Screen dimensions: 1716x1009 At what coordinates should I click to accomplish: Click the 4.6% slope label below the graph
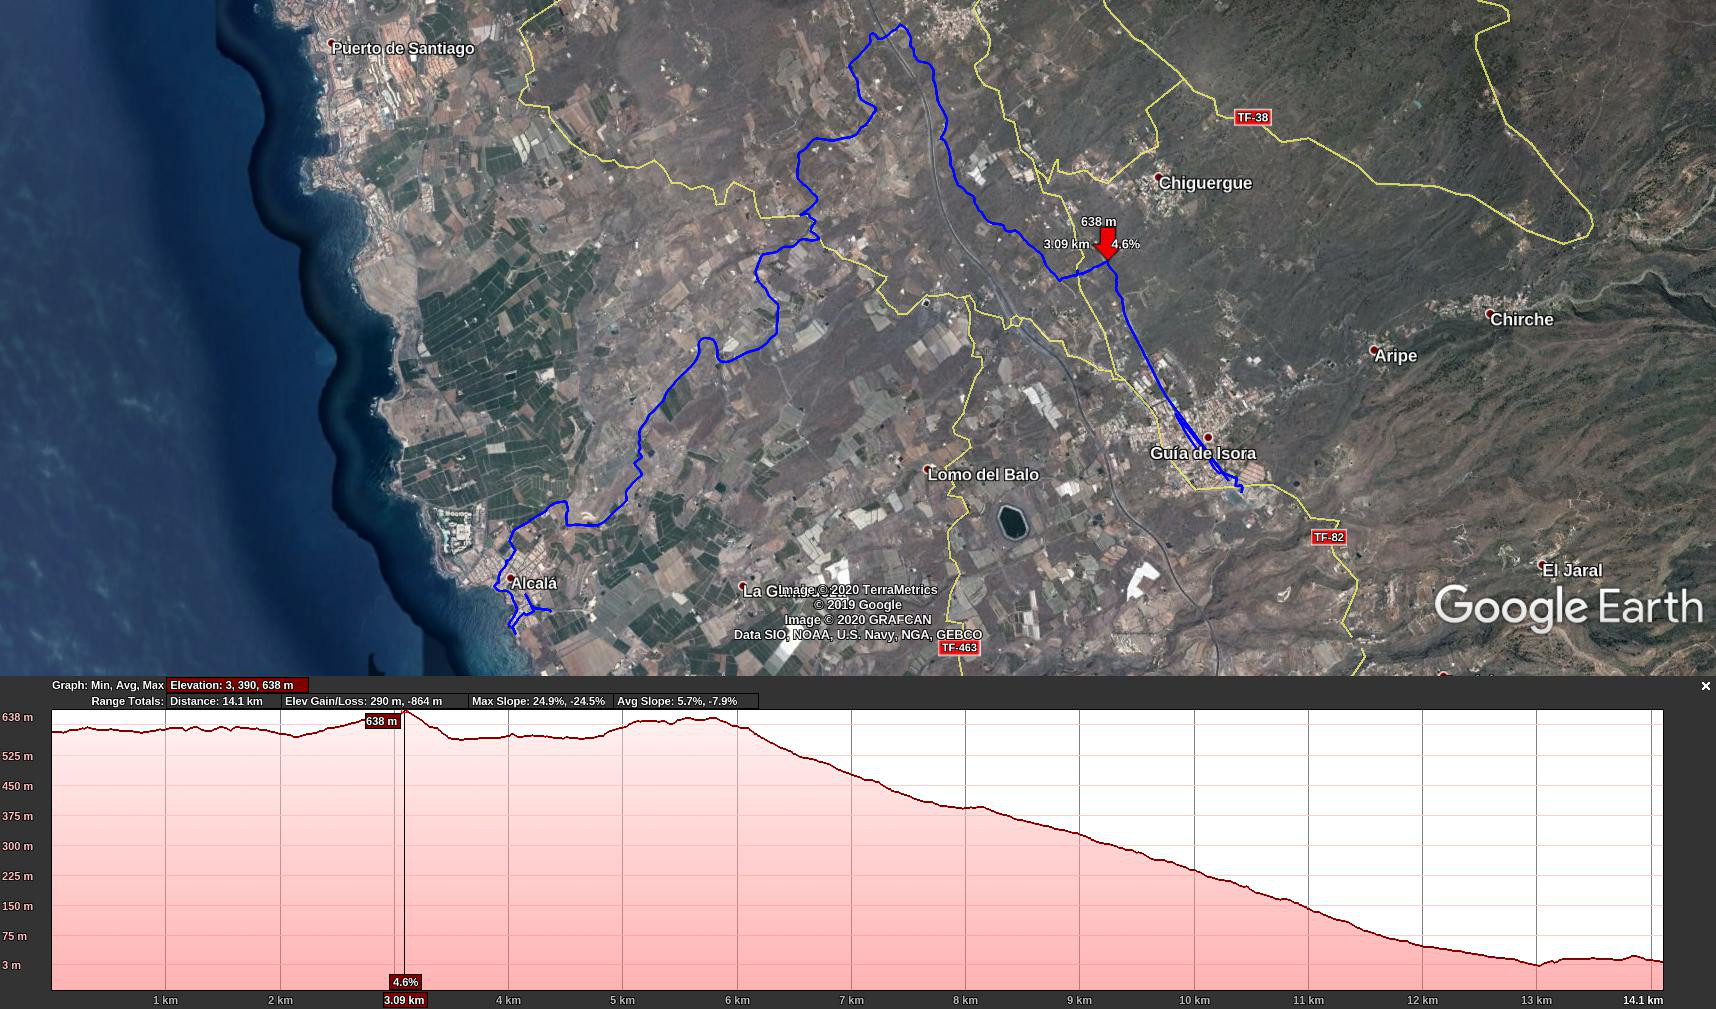405,982
